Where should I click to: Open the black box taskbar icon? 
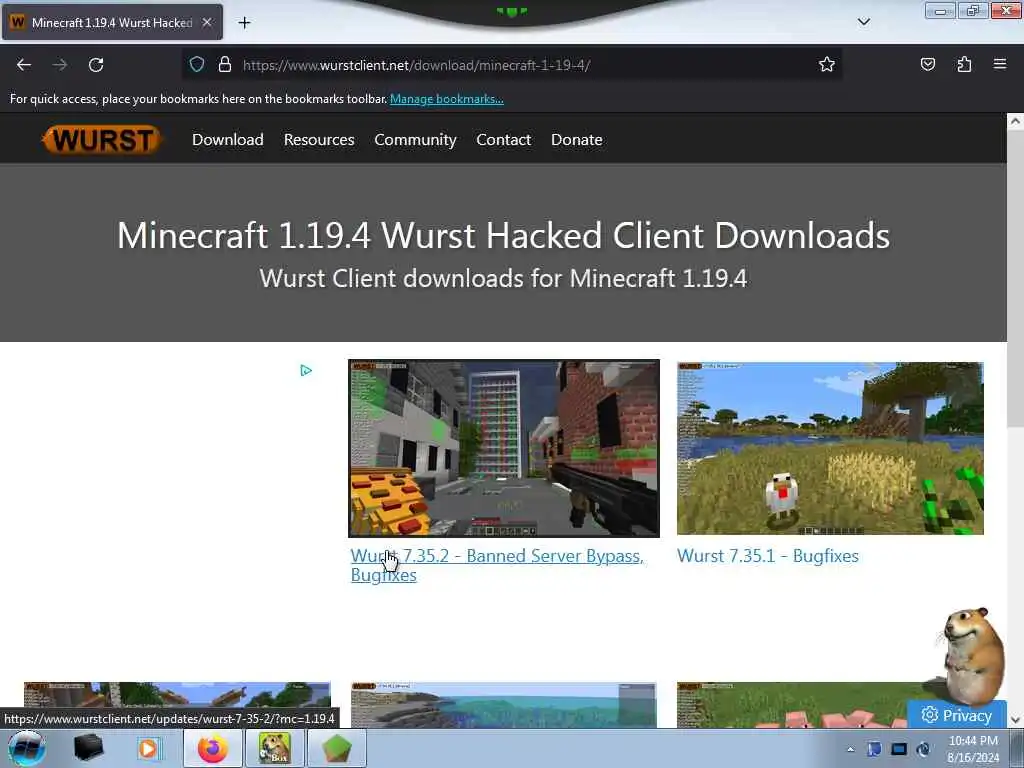click(x=89, y=748)
